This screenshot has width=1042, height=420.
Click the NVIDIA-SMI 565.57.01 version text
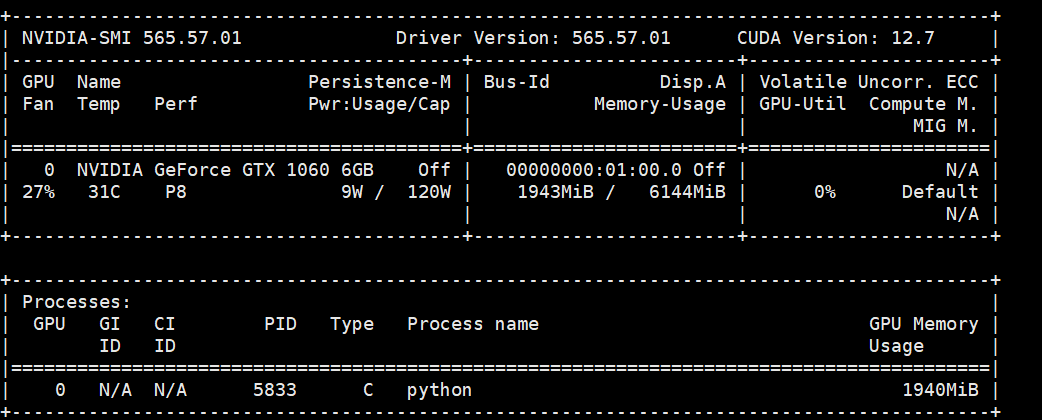pyautogui.click(x=131, y=39)
